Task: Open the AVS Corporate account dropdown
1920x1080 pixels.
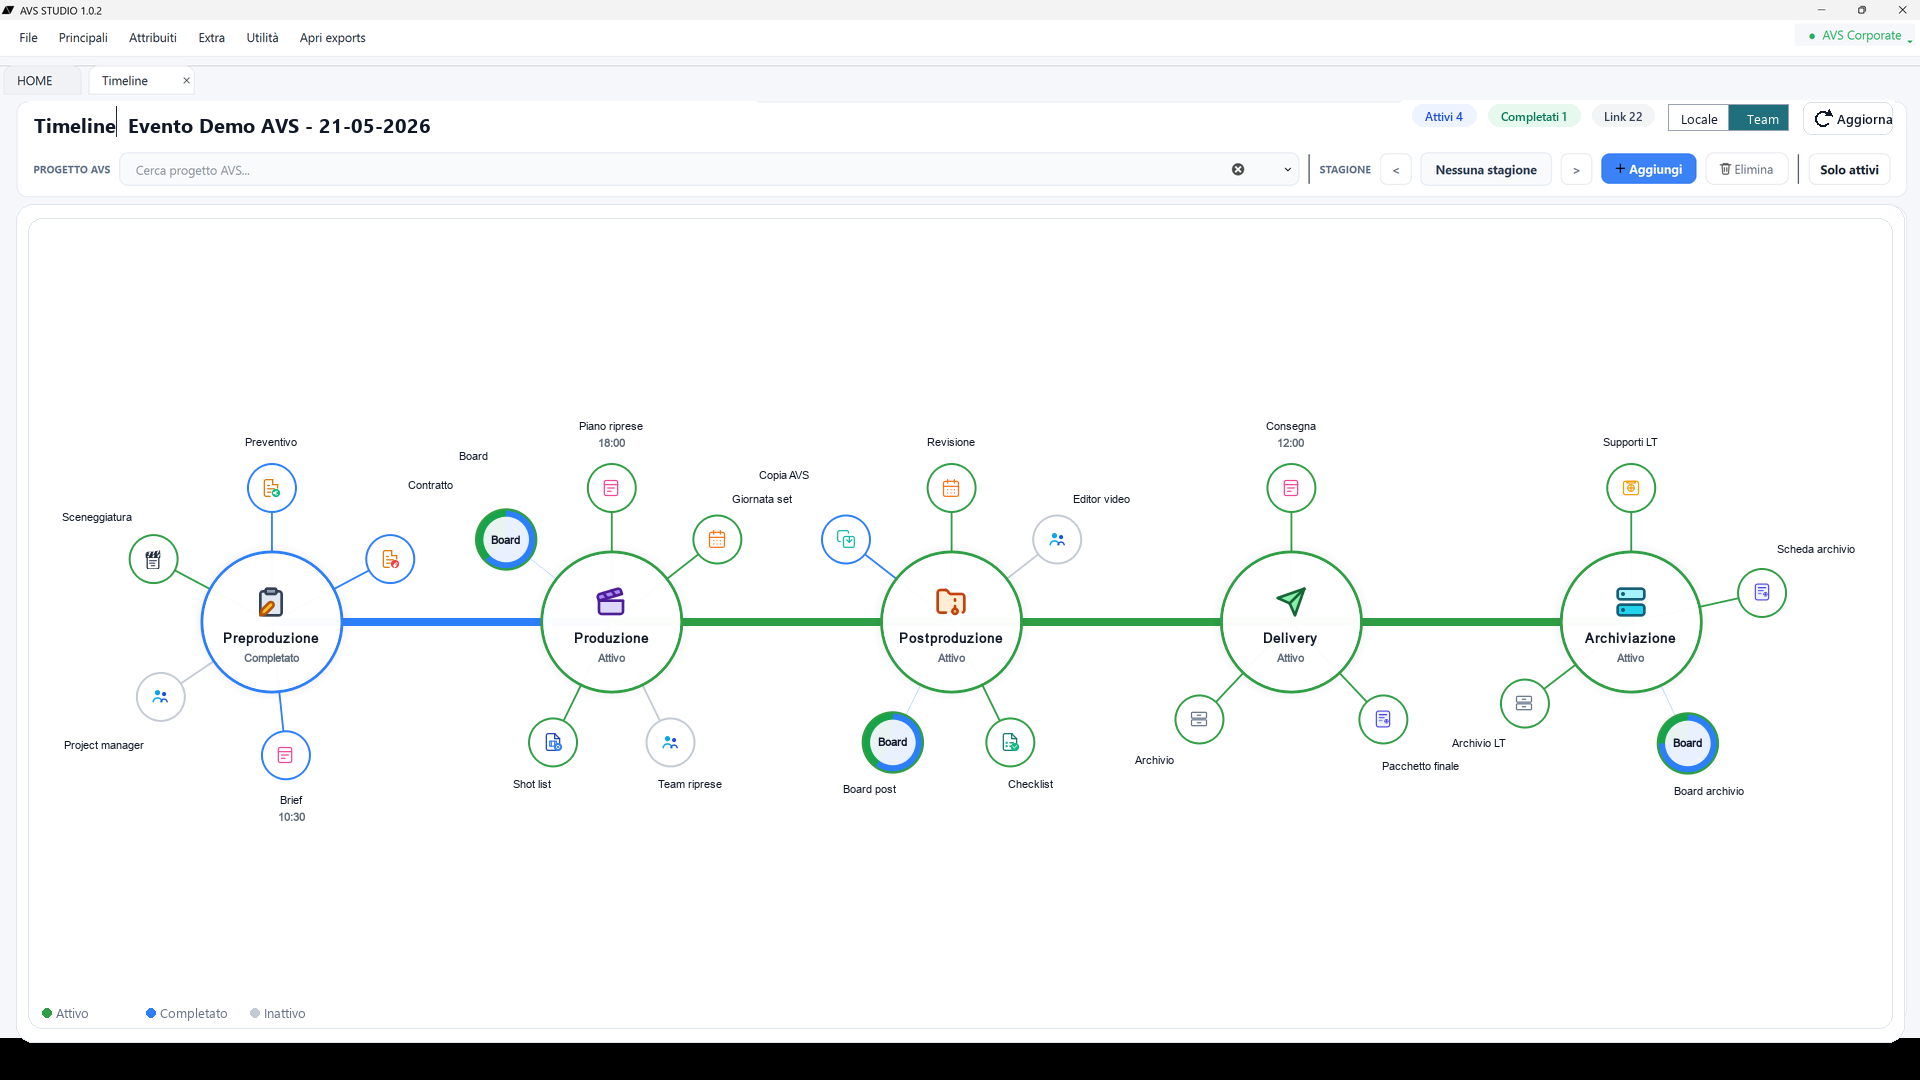Action: 1859,36
